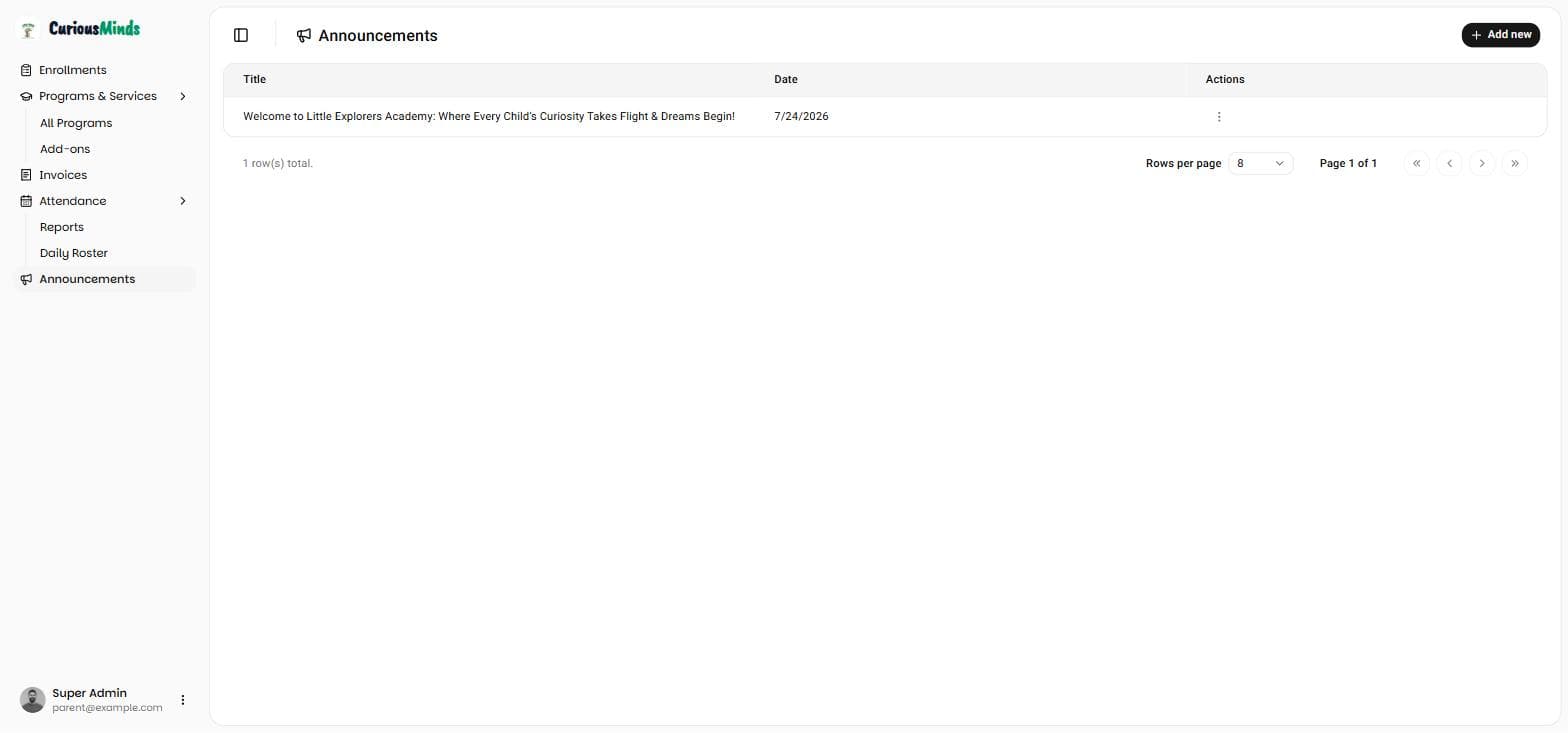Collapse the Programs & Services chevron
The image size is (1568, 733).
182,96
